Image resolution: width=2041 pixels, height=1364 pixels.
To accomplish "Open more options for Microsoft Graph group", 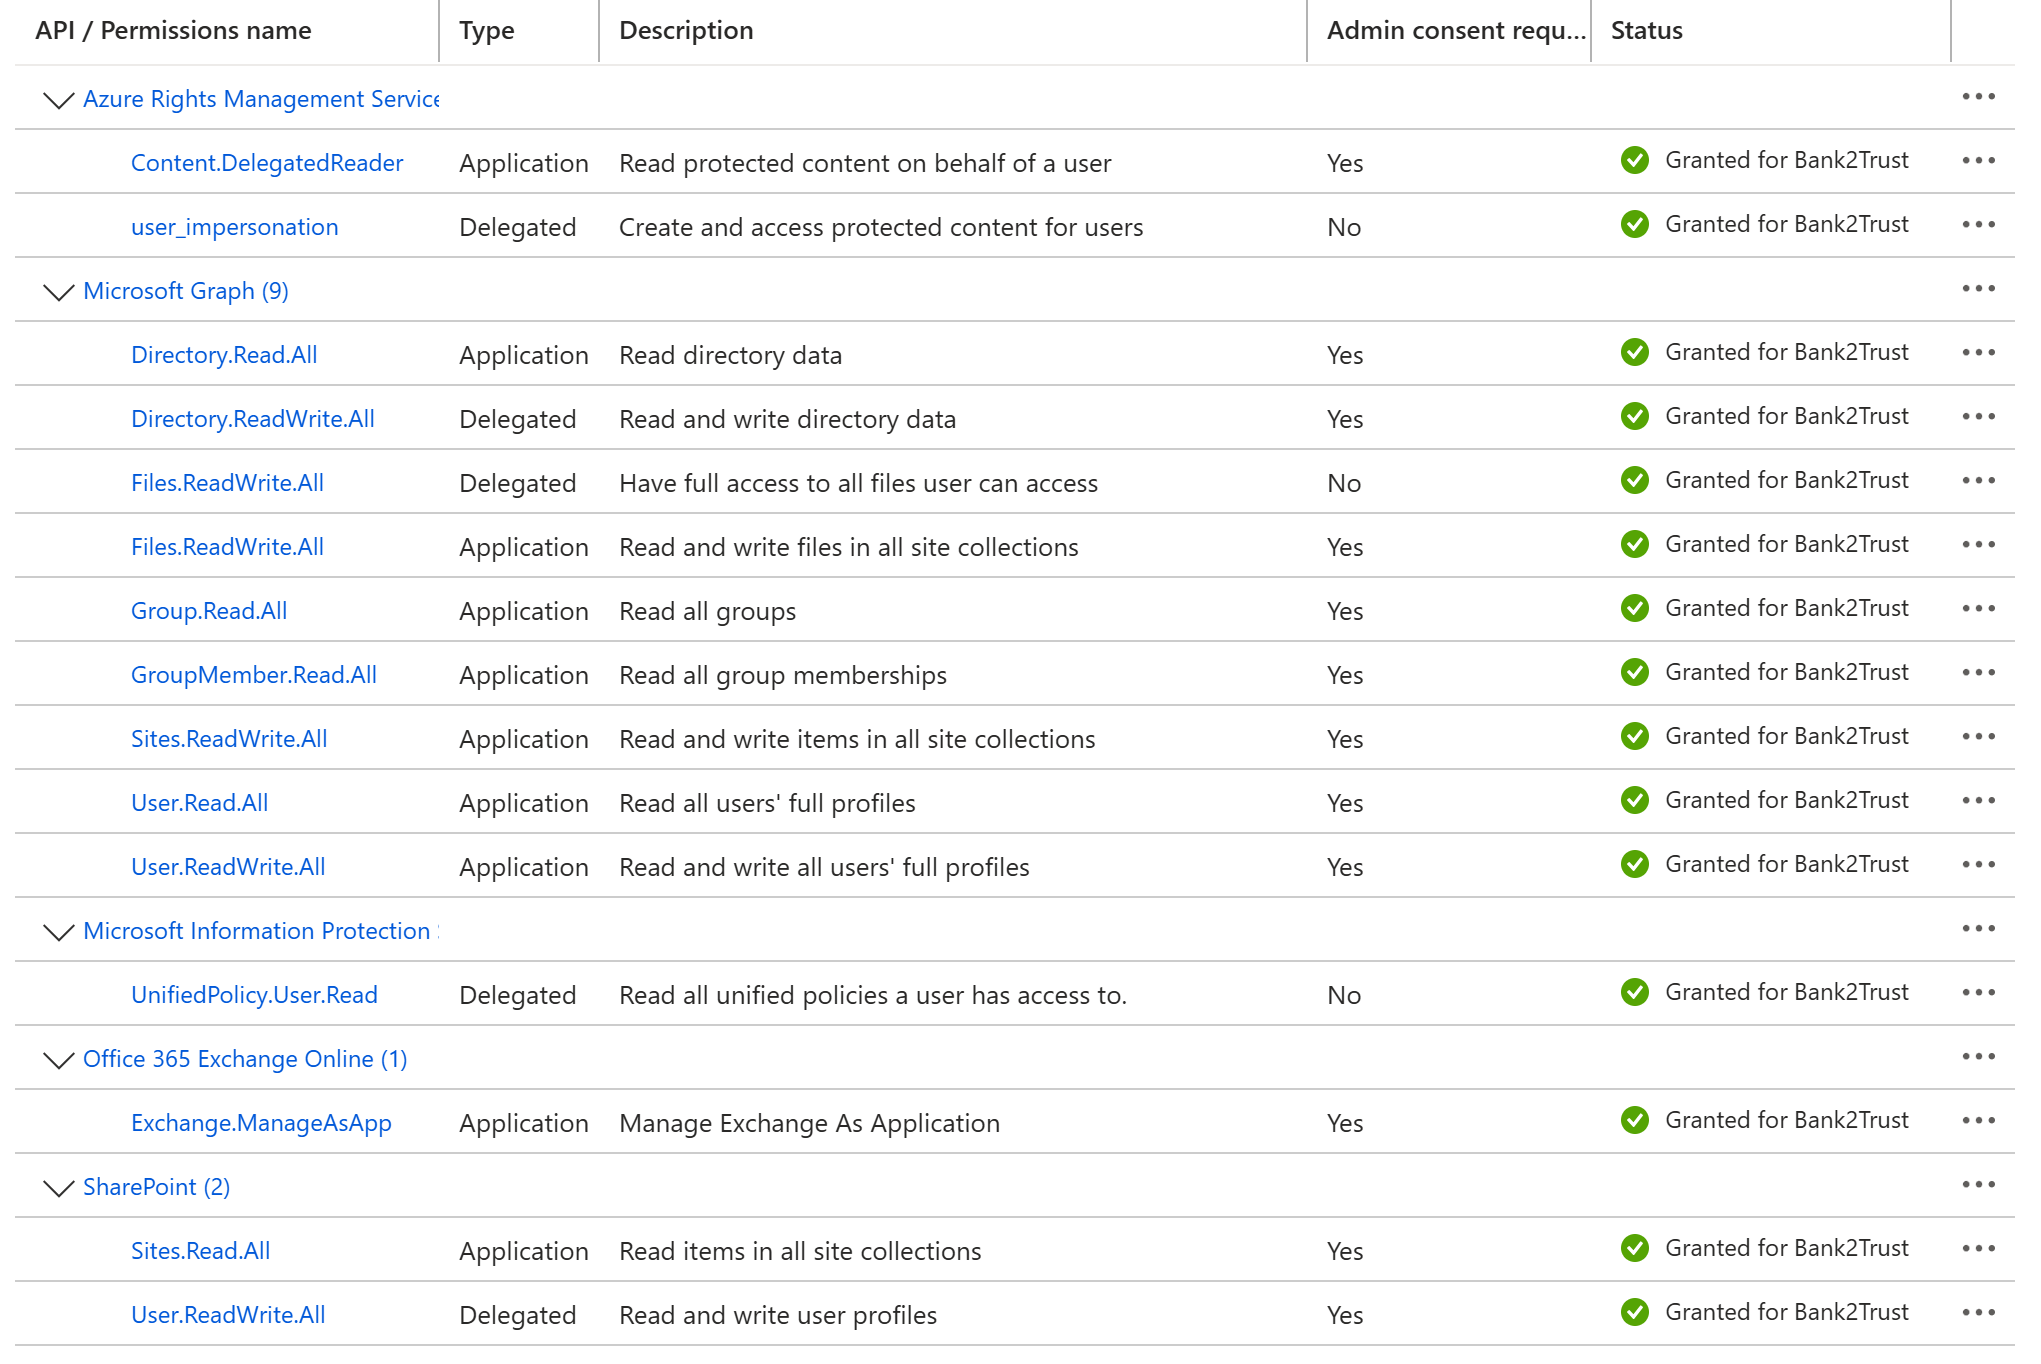I will click(x=1978, y=289).
